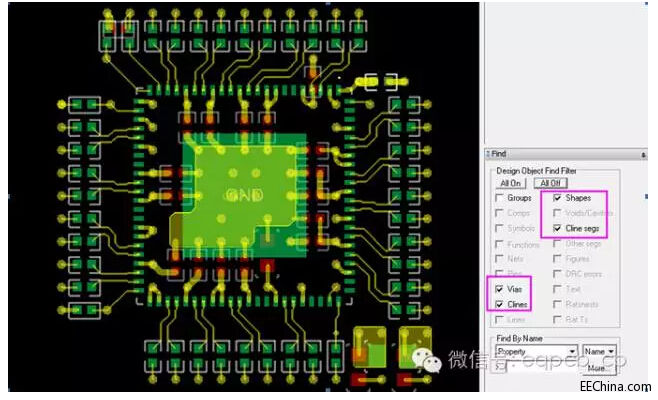The width and height of the screenshot is (658, 400).
Task: Open the More options button
Action: (x=596, y=368)
